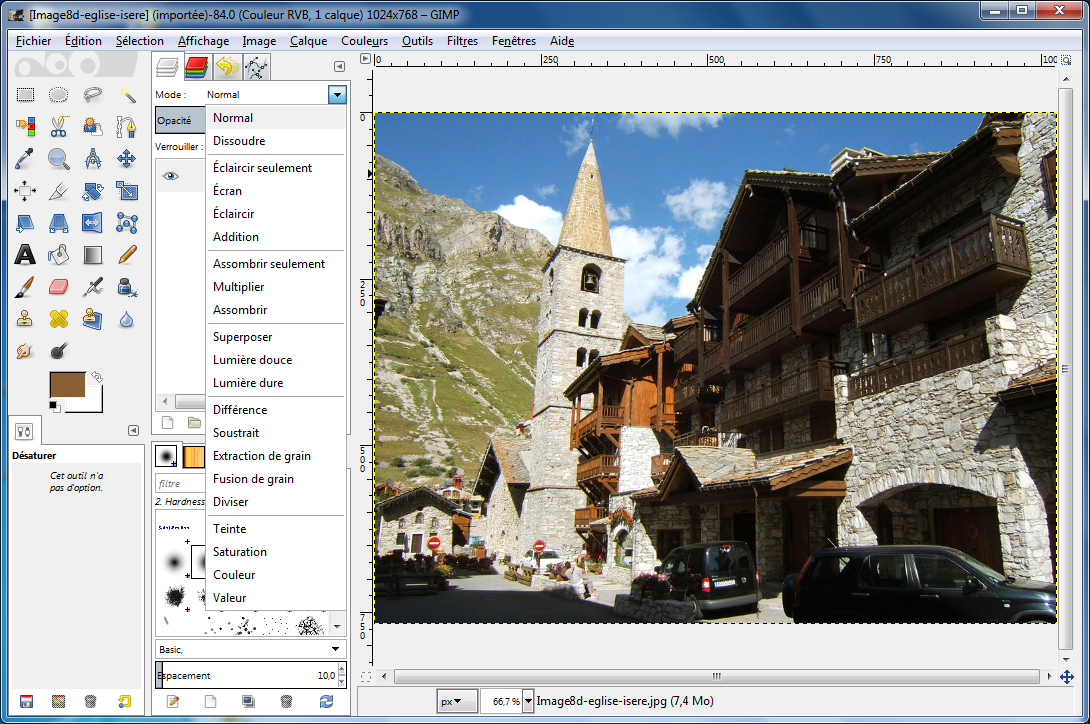The image size is (1090, 724).
Task: Select the Paintbrush tool
Action: coord(25,287)
